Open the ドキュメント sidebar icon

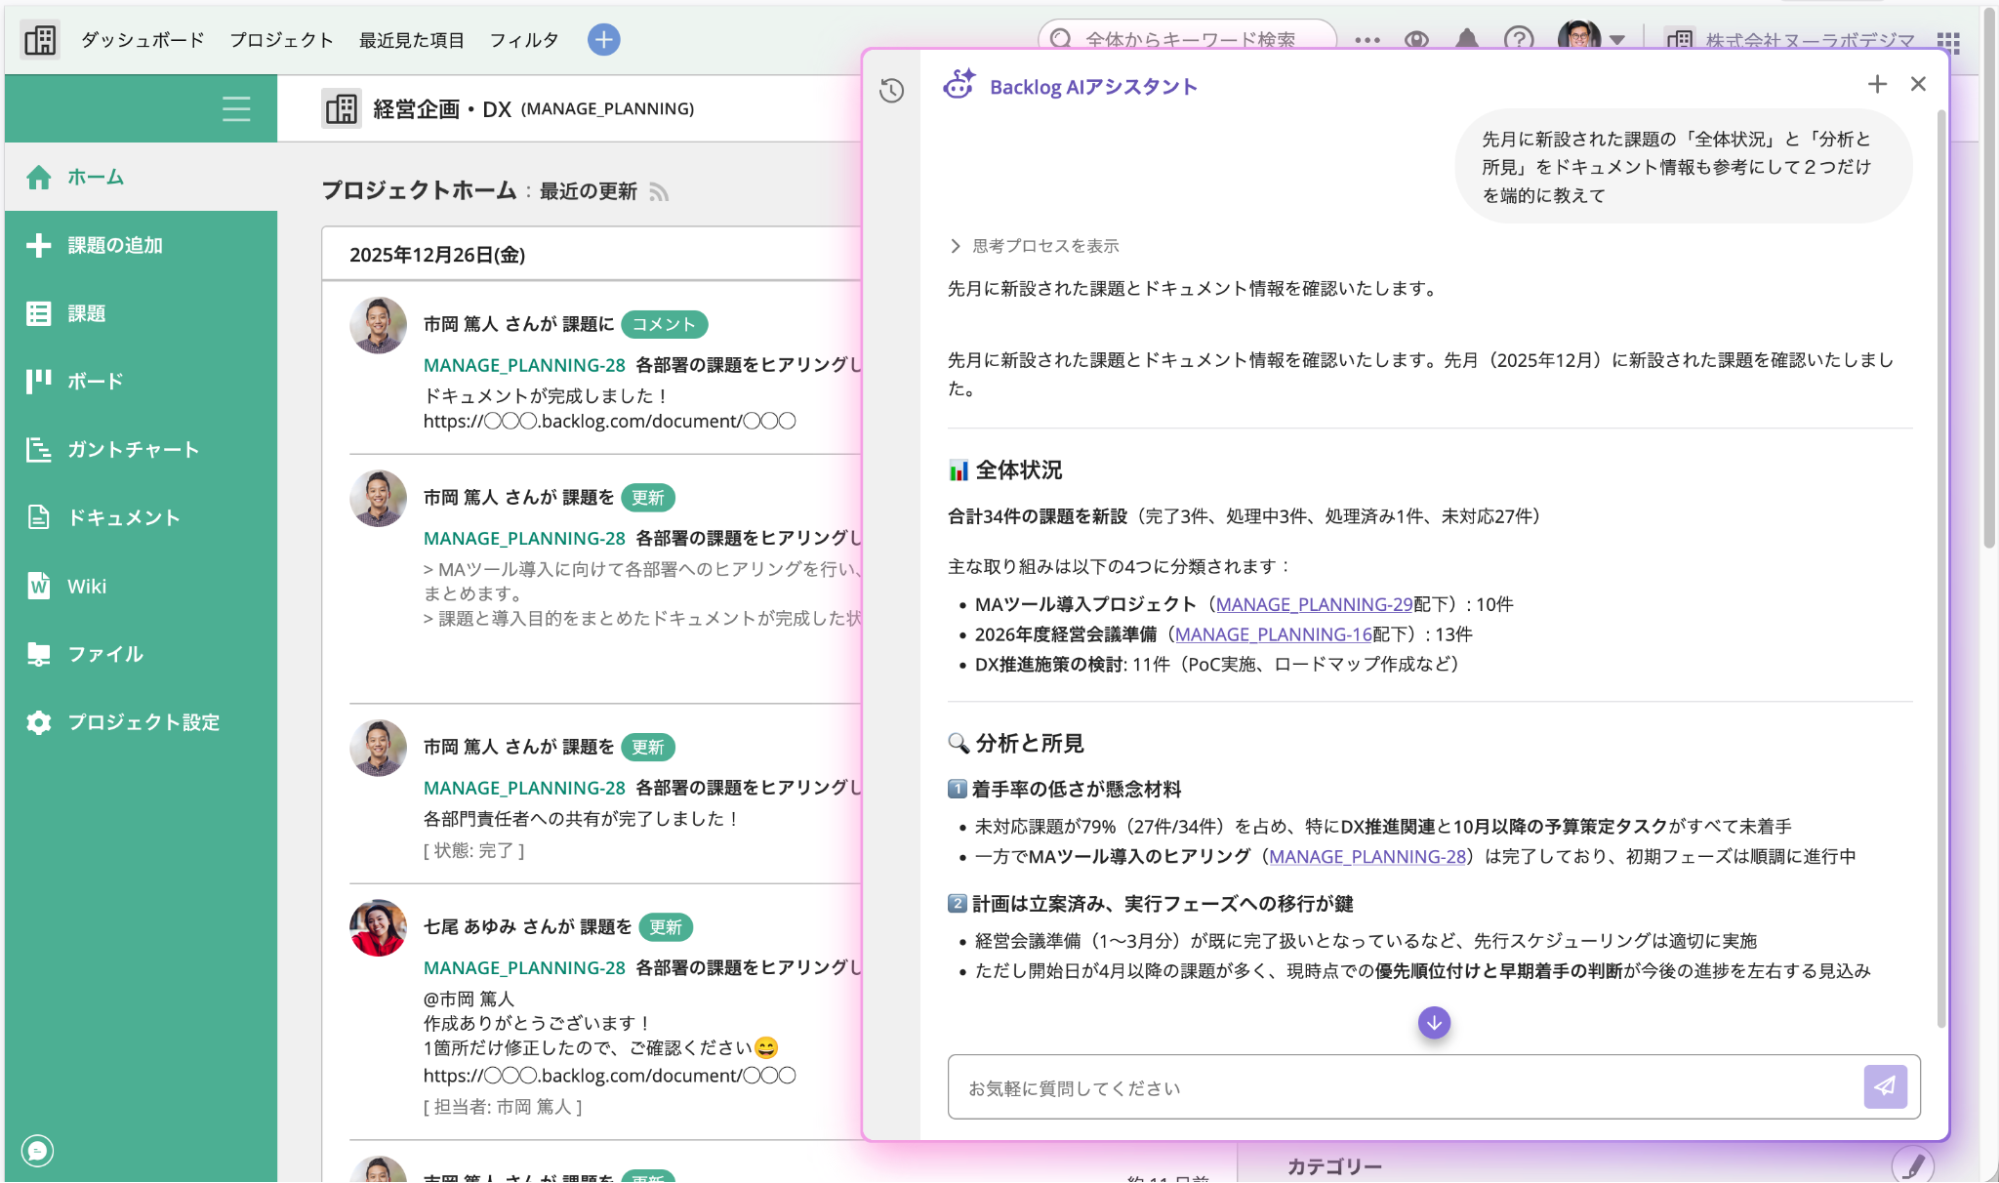(x=38, y=517)
